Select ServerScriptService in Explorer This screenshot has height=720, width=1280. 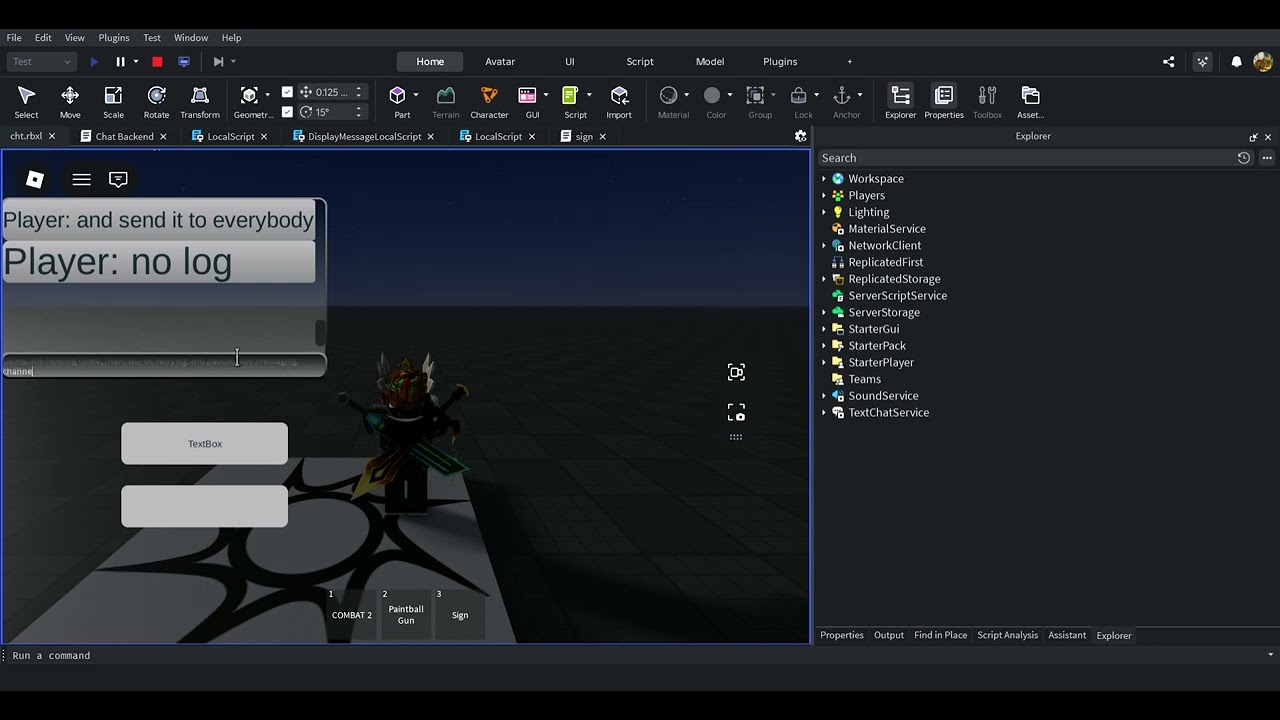[x=897, y=296]
